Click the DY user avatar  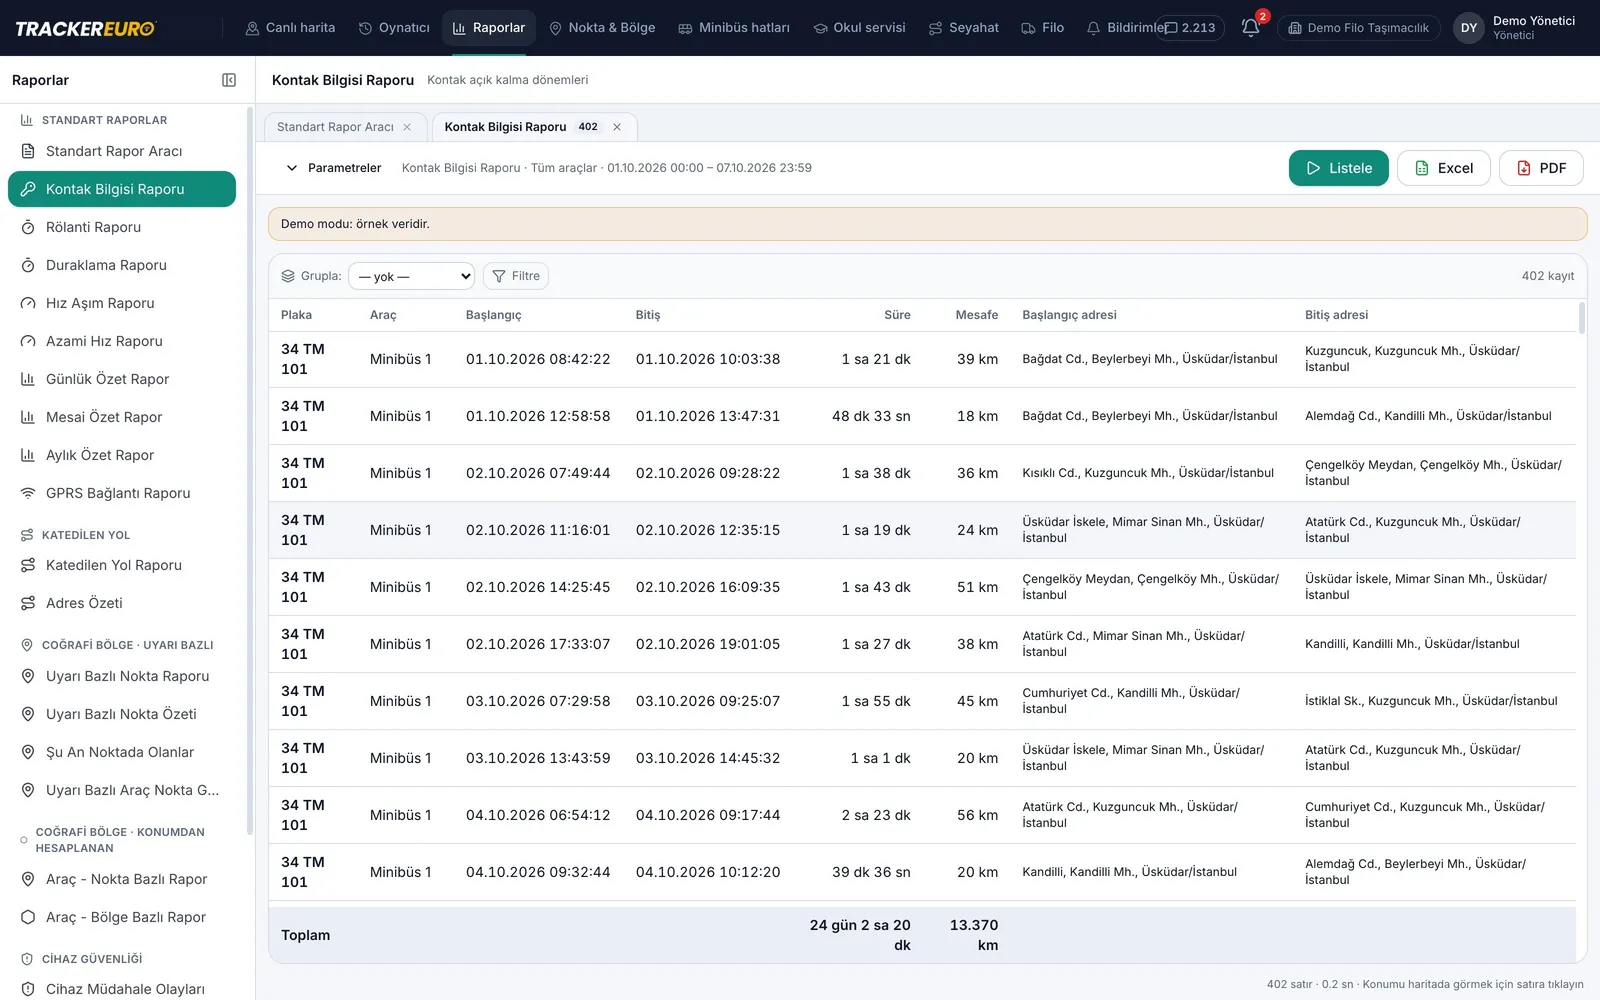(1469, 28)
